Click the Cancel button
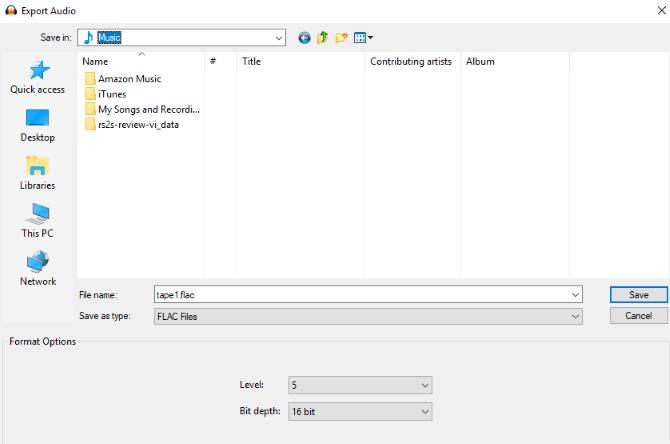 (x=638, y=316)
